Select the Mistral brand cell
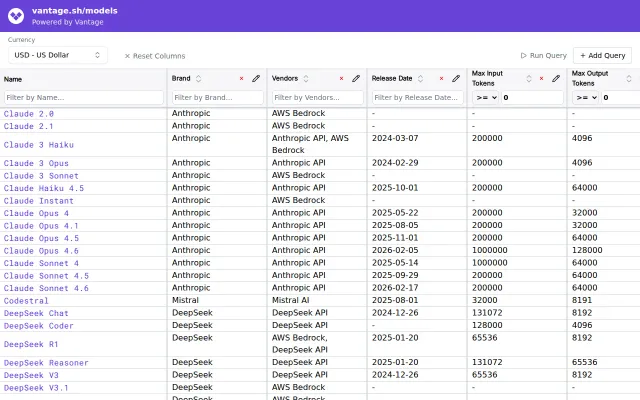Viewport: 640px width, 400px height. (x=217, y=300)
